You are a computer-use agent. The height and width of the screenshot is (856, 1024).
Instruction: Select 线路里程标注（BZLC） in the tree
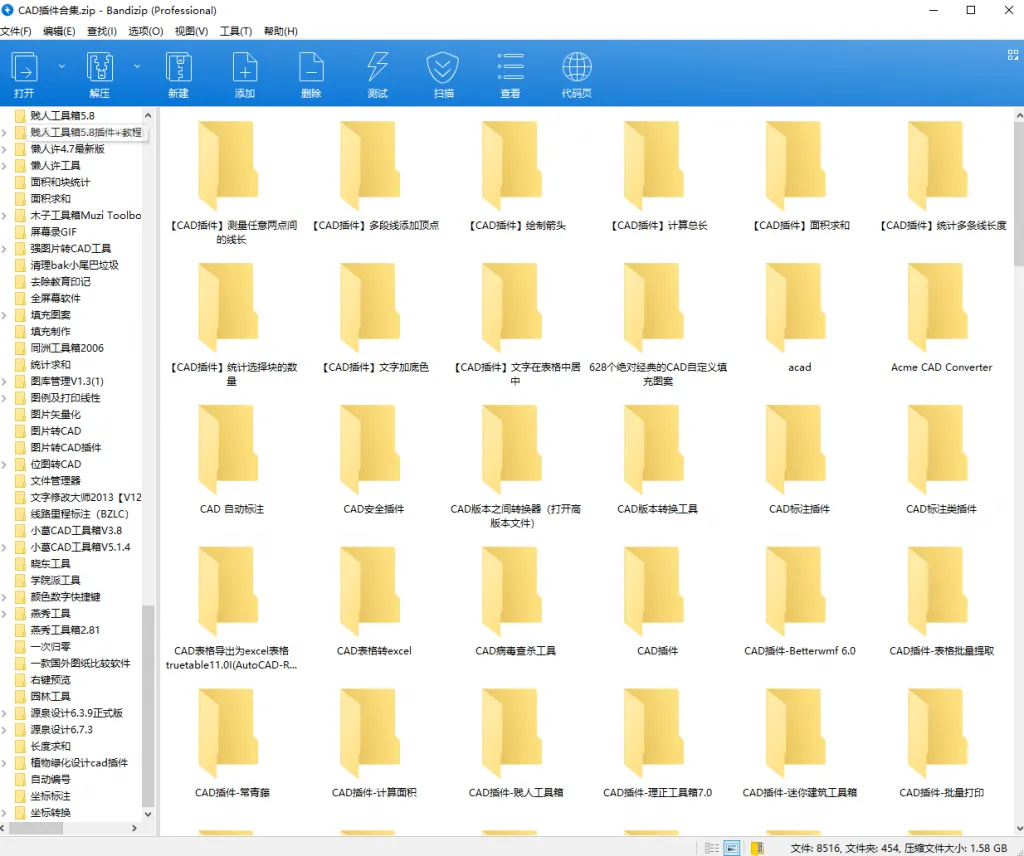coord(80,514)
